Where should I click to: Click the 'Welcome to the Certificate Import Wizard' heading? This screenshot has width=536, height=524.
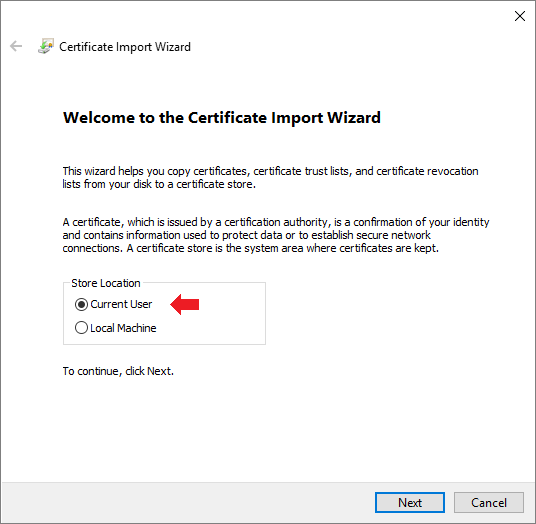point(222,118)
